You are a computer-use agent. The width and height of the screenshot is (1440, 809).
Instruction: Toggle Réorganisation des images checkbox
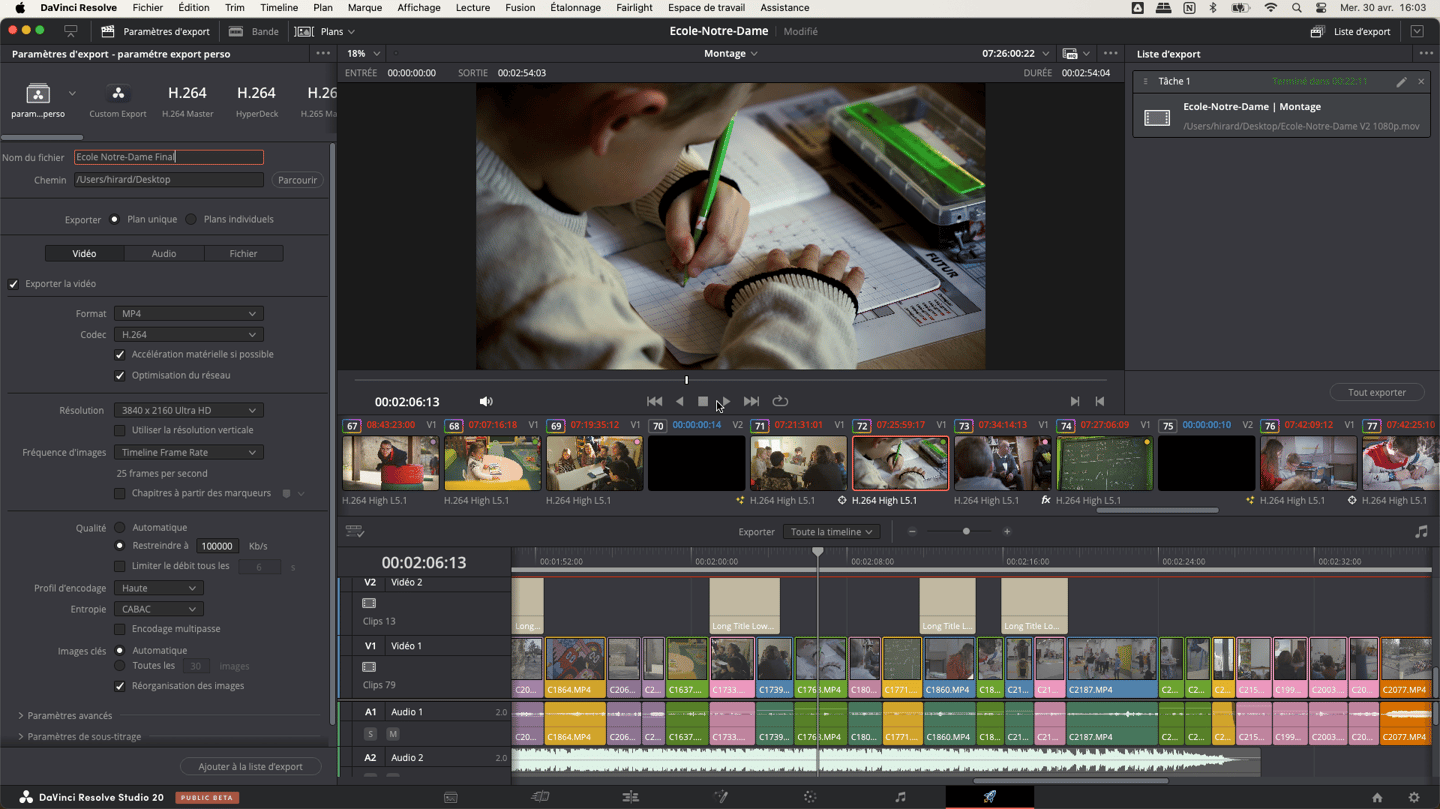(120, 686)
